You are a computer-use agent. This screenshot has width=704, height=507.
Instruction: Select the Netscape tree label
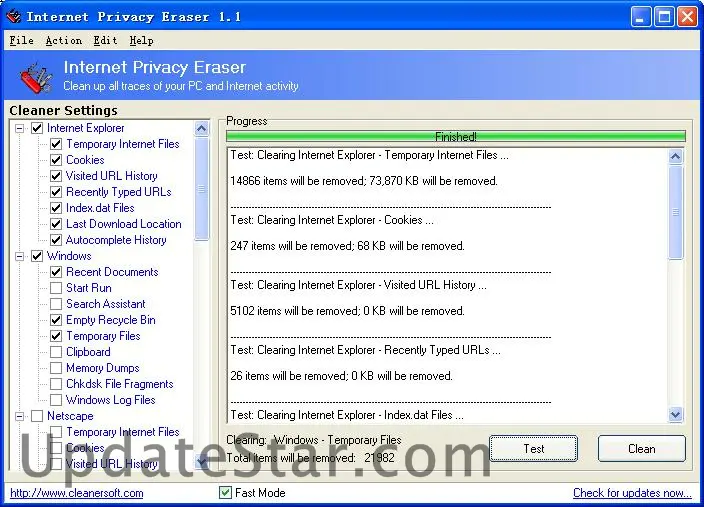click(70, 416)
